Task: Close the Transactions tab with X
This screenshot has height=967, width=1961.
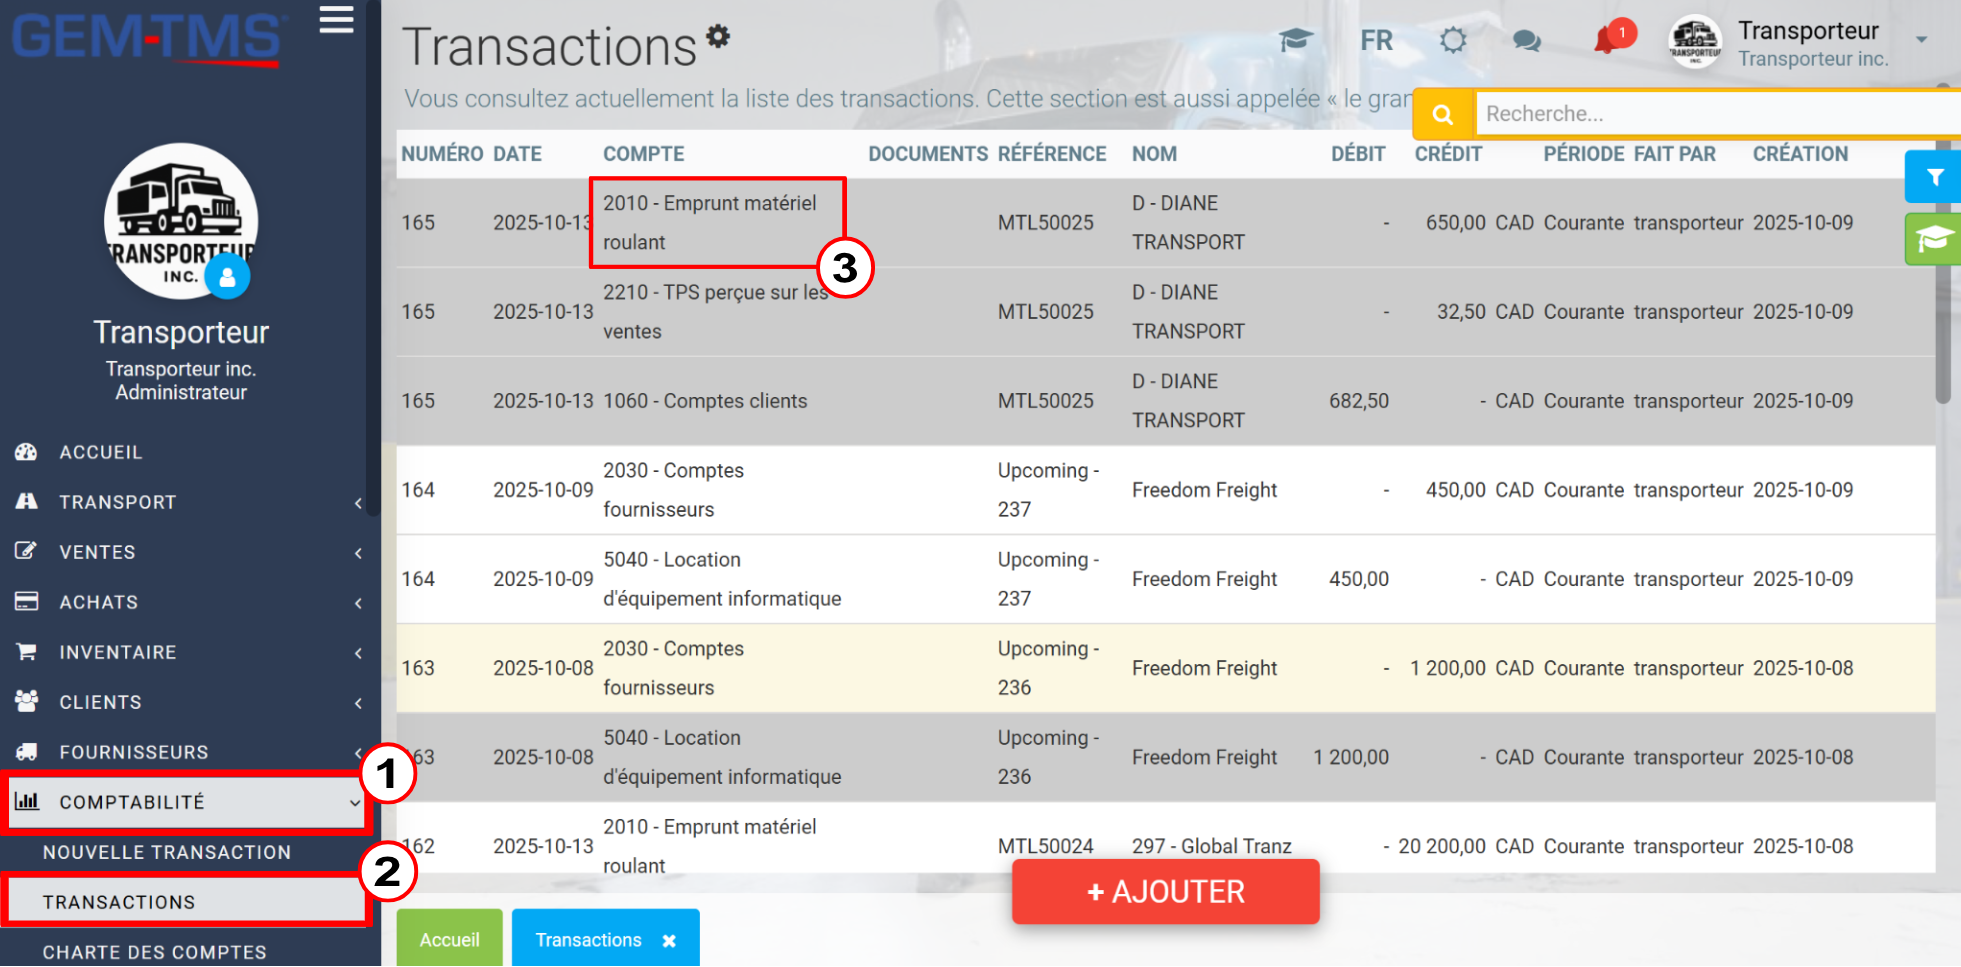Action: pos(669,941)
